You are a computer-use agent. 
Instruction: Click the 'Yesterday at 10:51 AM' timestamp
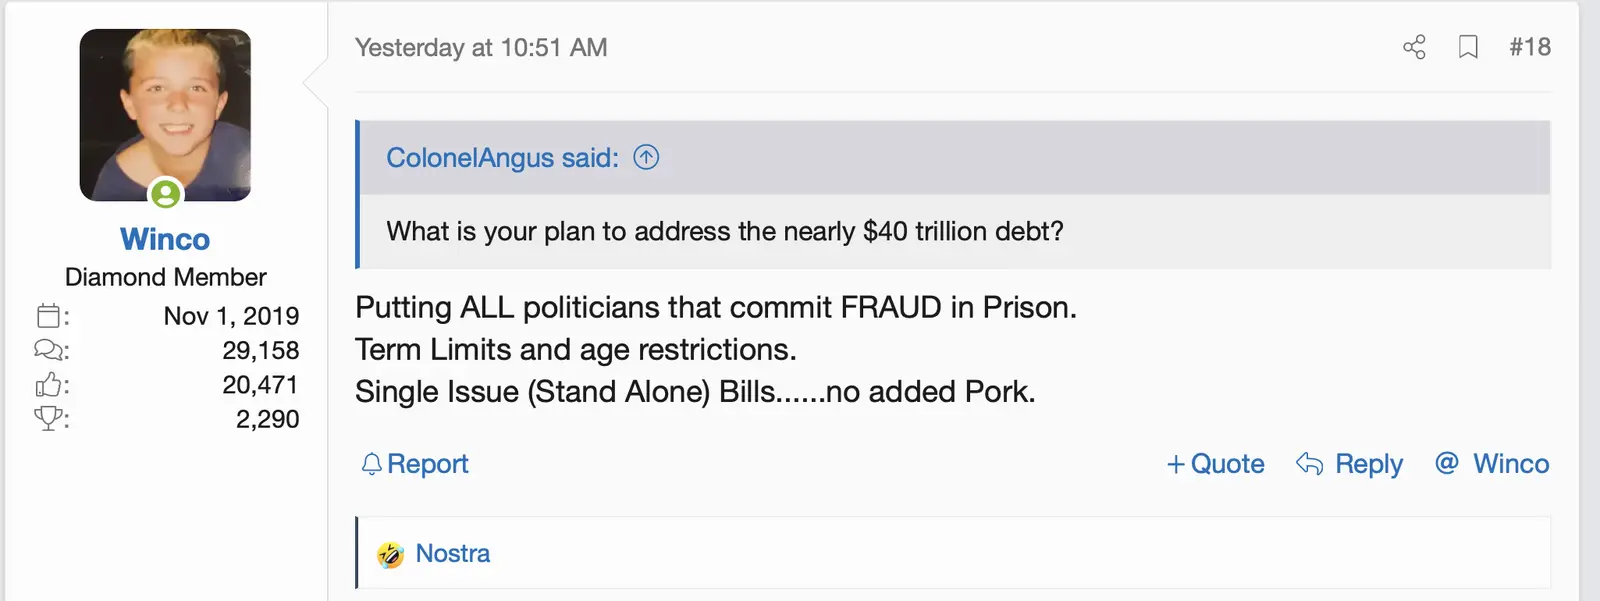tap(481, 48)
